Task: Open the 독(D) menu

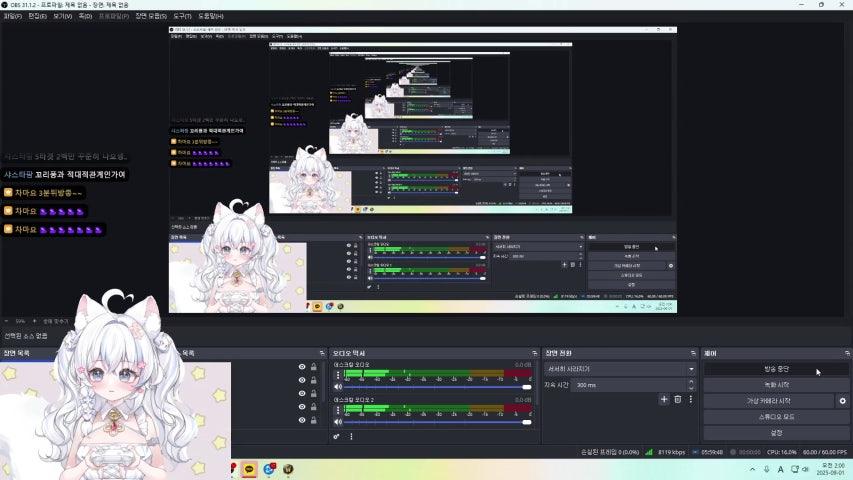Action: [85, 16]
